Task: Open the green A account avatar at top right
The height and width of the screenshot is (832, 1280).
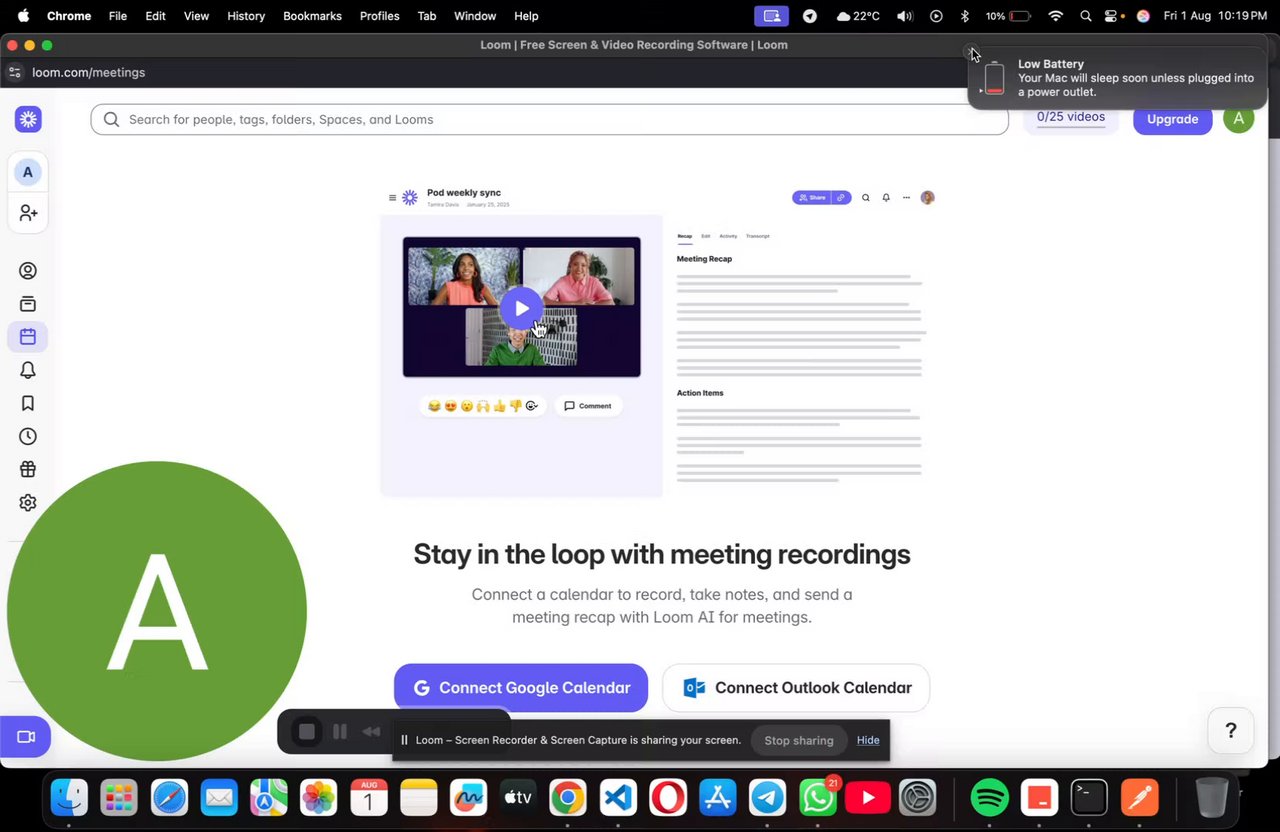Action: tap(1238, 118)
